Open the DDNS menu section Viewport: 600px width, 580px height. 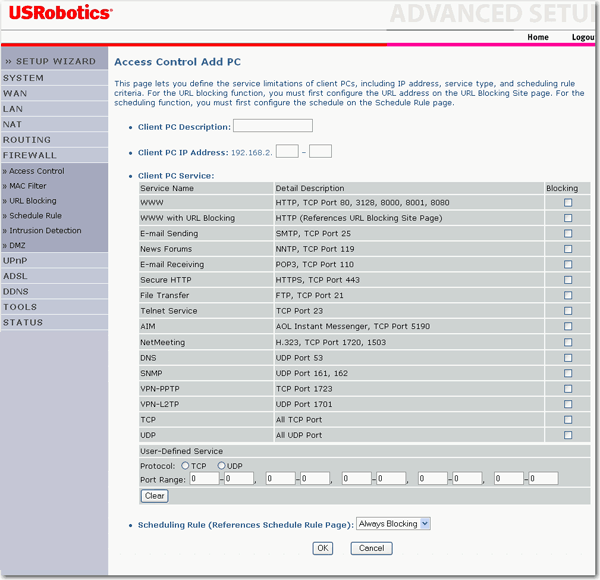[x=55, y=292]
